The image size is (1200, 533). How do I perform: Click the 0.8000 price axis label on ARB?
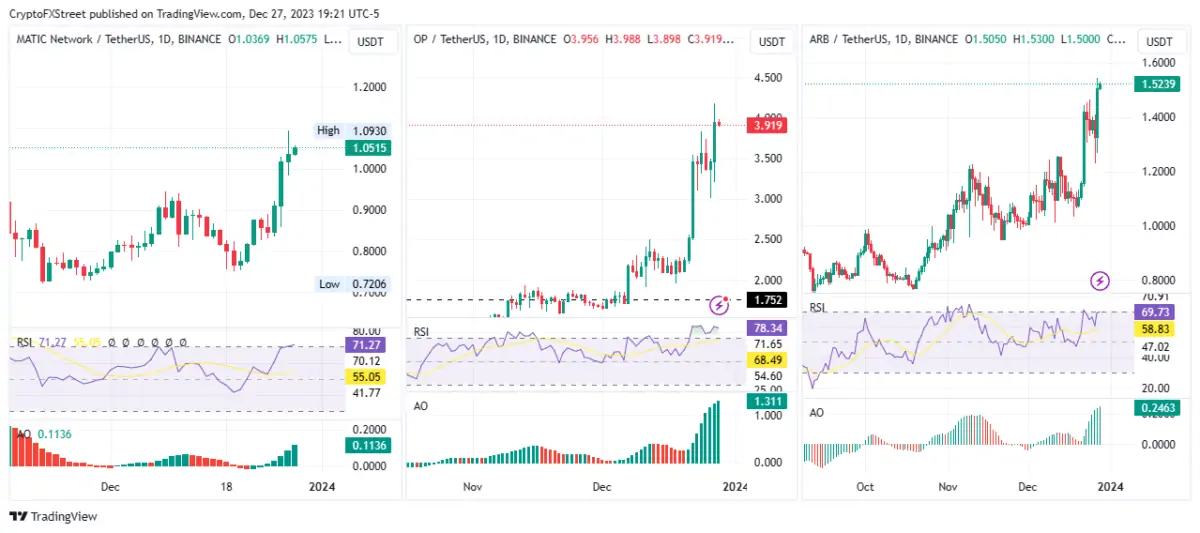[1157, 280]
